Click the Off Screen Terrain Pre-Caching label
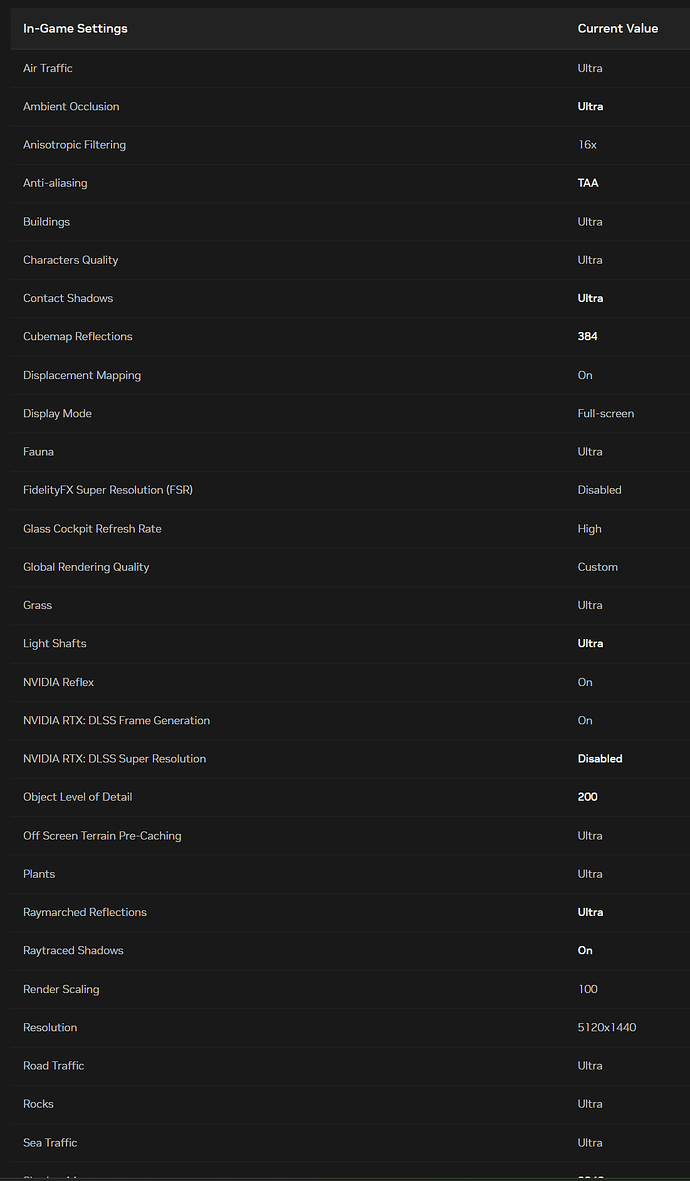This screenshot has width=690, height=1181. coord(102,836)
